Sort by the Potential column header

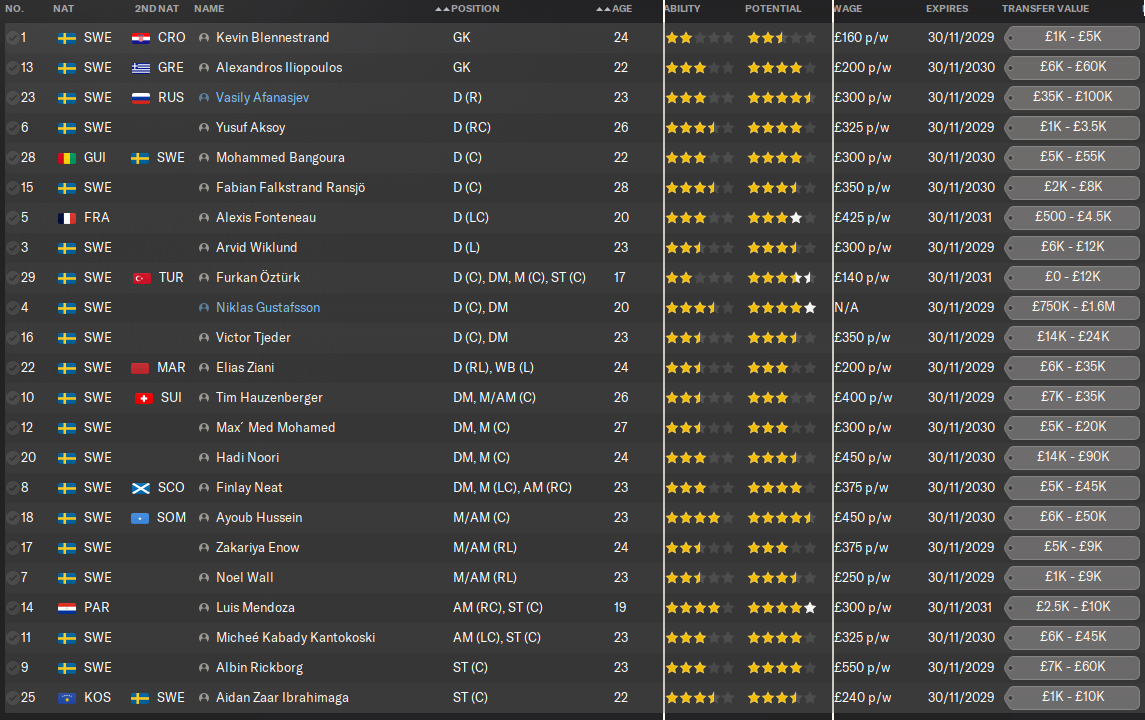click(x=773, y=9)
